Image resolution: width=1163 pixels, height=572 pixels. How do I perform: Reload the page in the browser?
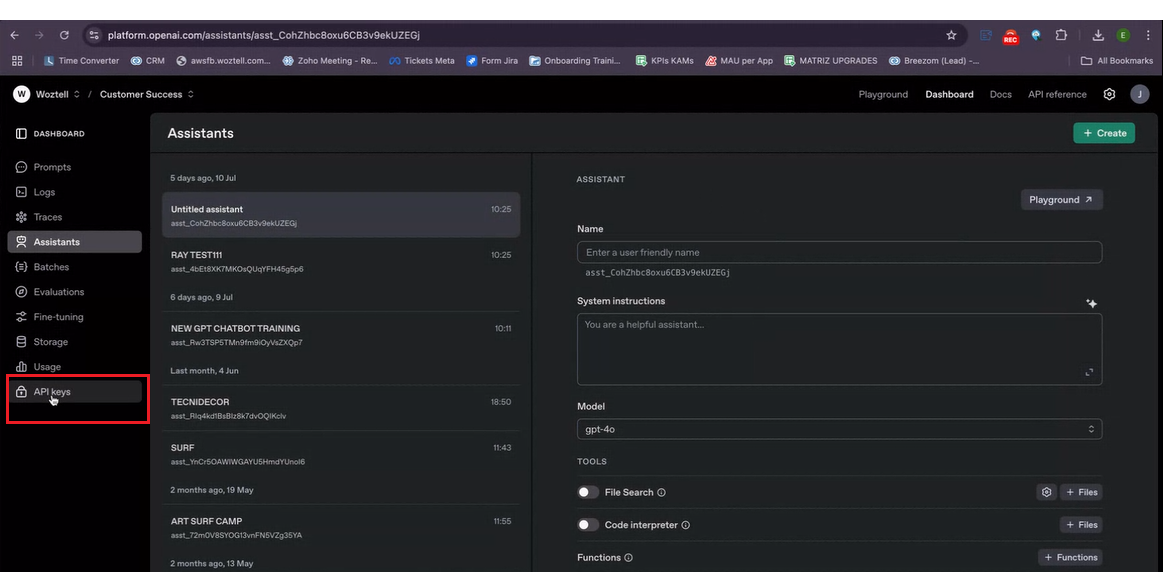pos(64,35)
